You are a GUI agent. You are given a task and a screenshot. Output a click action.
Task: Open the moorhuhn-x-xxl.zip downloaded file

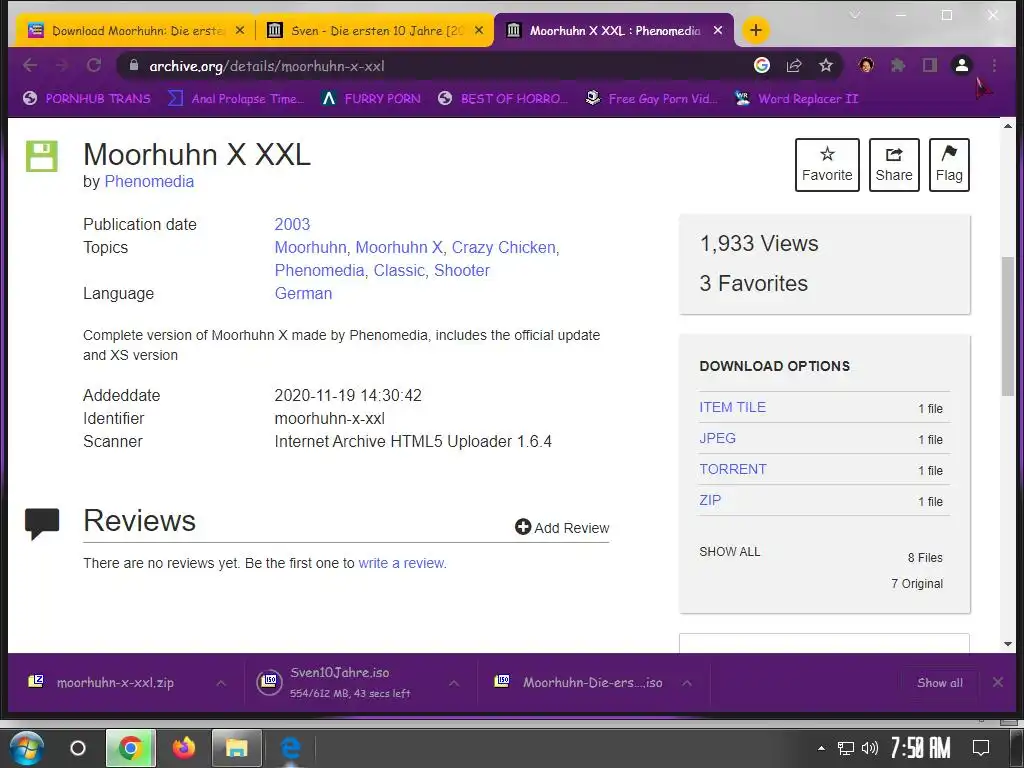click(x=115, y=683)
